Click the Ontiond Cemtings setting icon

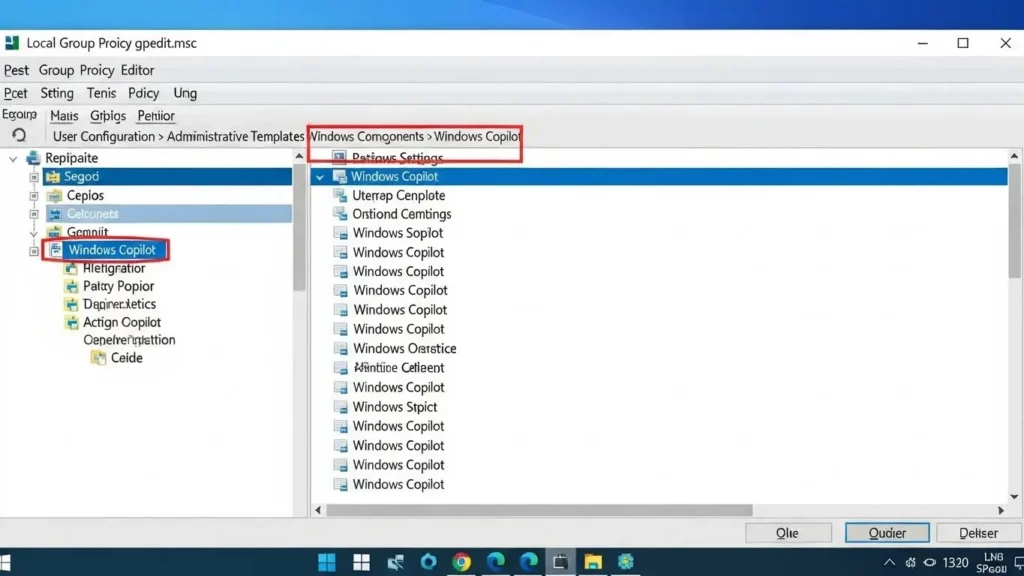tap(340, 214)
